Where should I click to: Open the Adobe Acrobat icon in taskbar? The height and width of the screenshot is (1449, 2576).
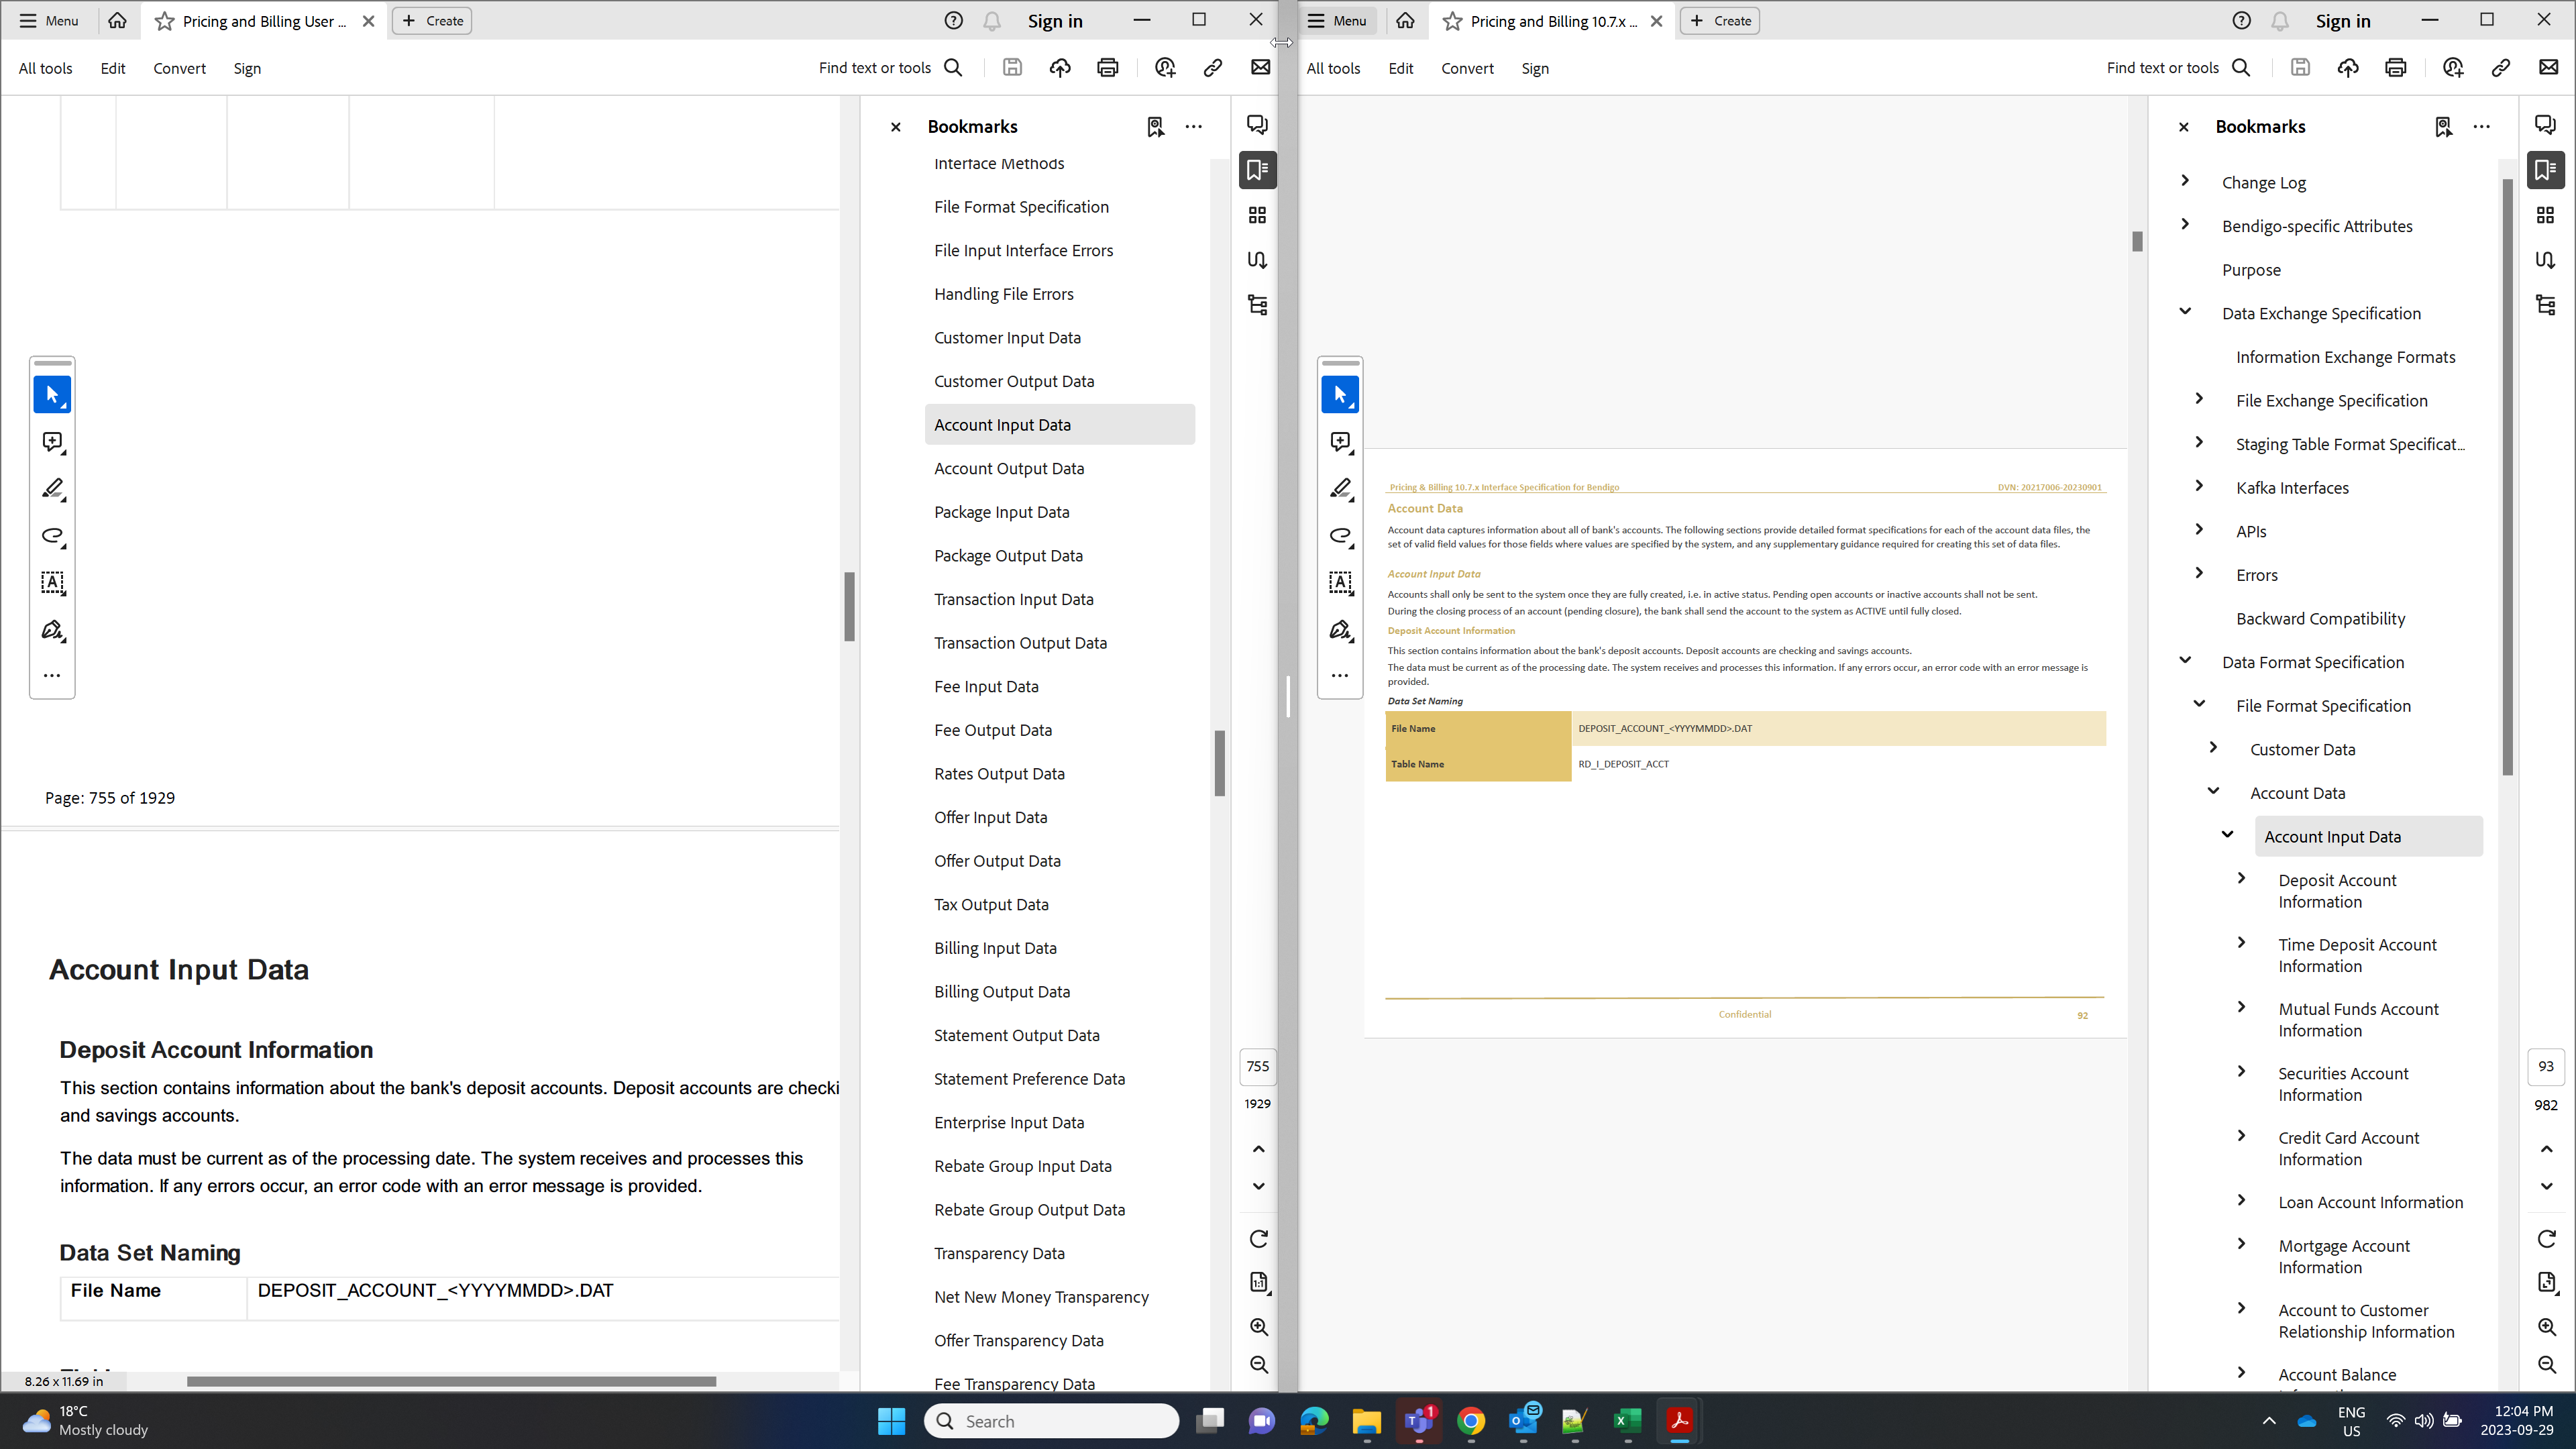[x=1679, y=1420]
